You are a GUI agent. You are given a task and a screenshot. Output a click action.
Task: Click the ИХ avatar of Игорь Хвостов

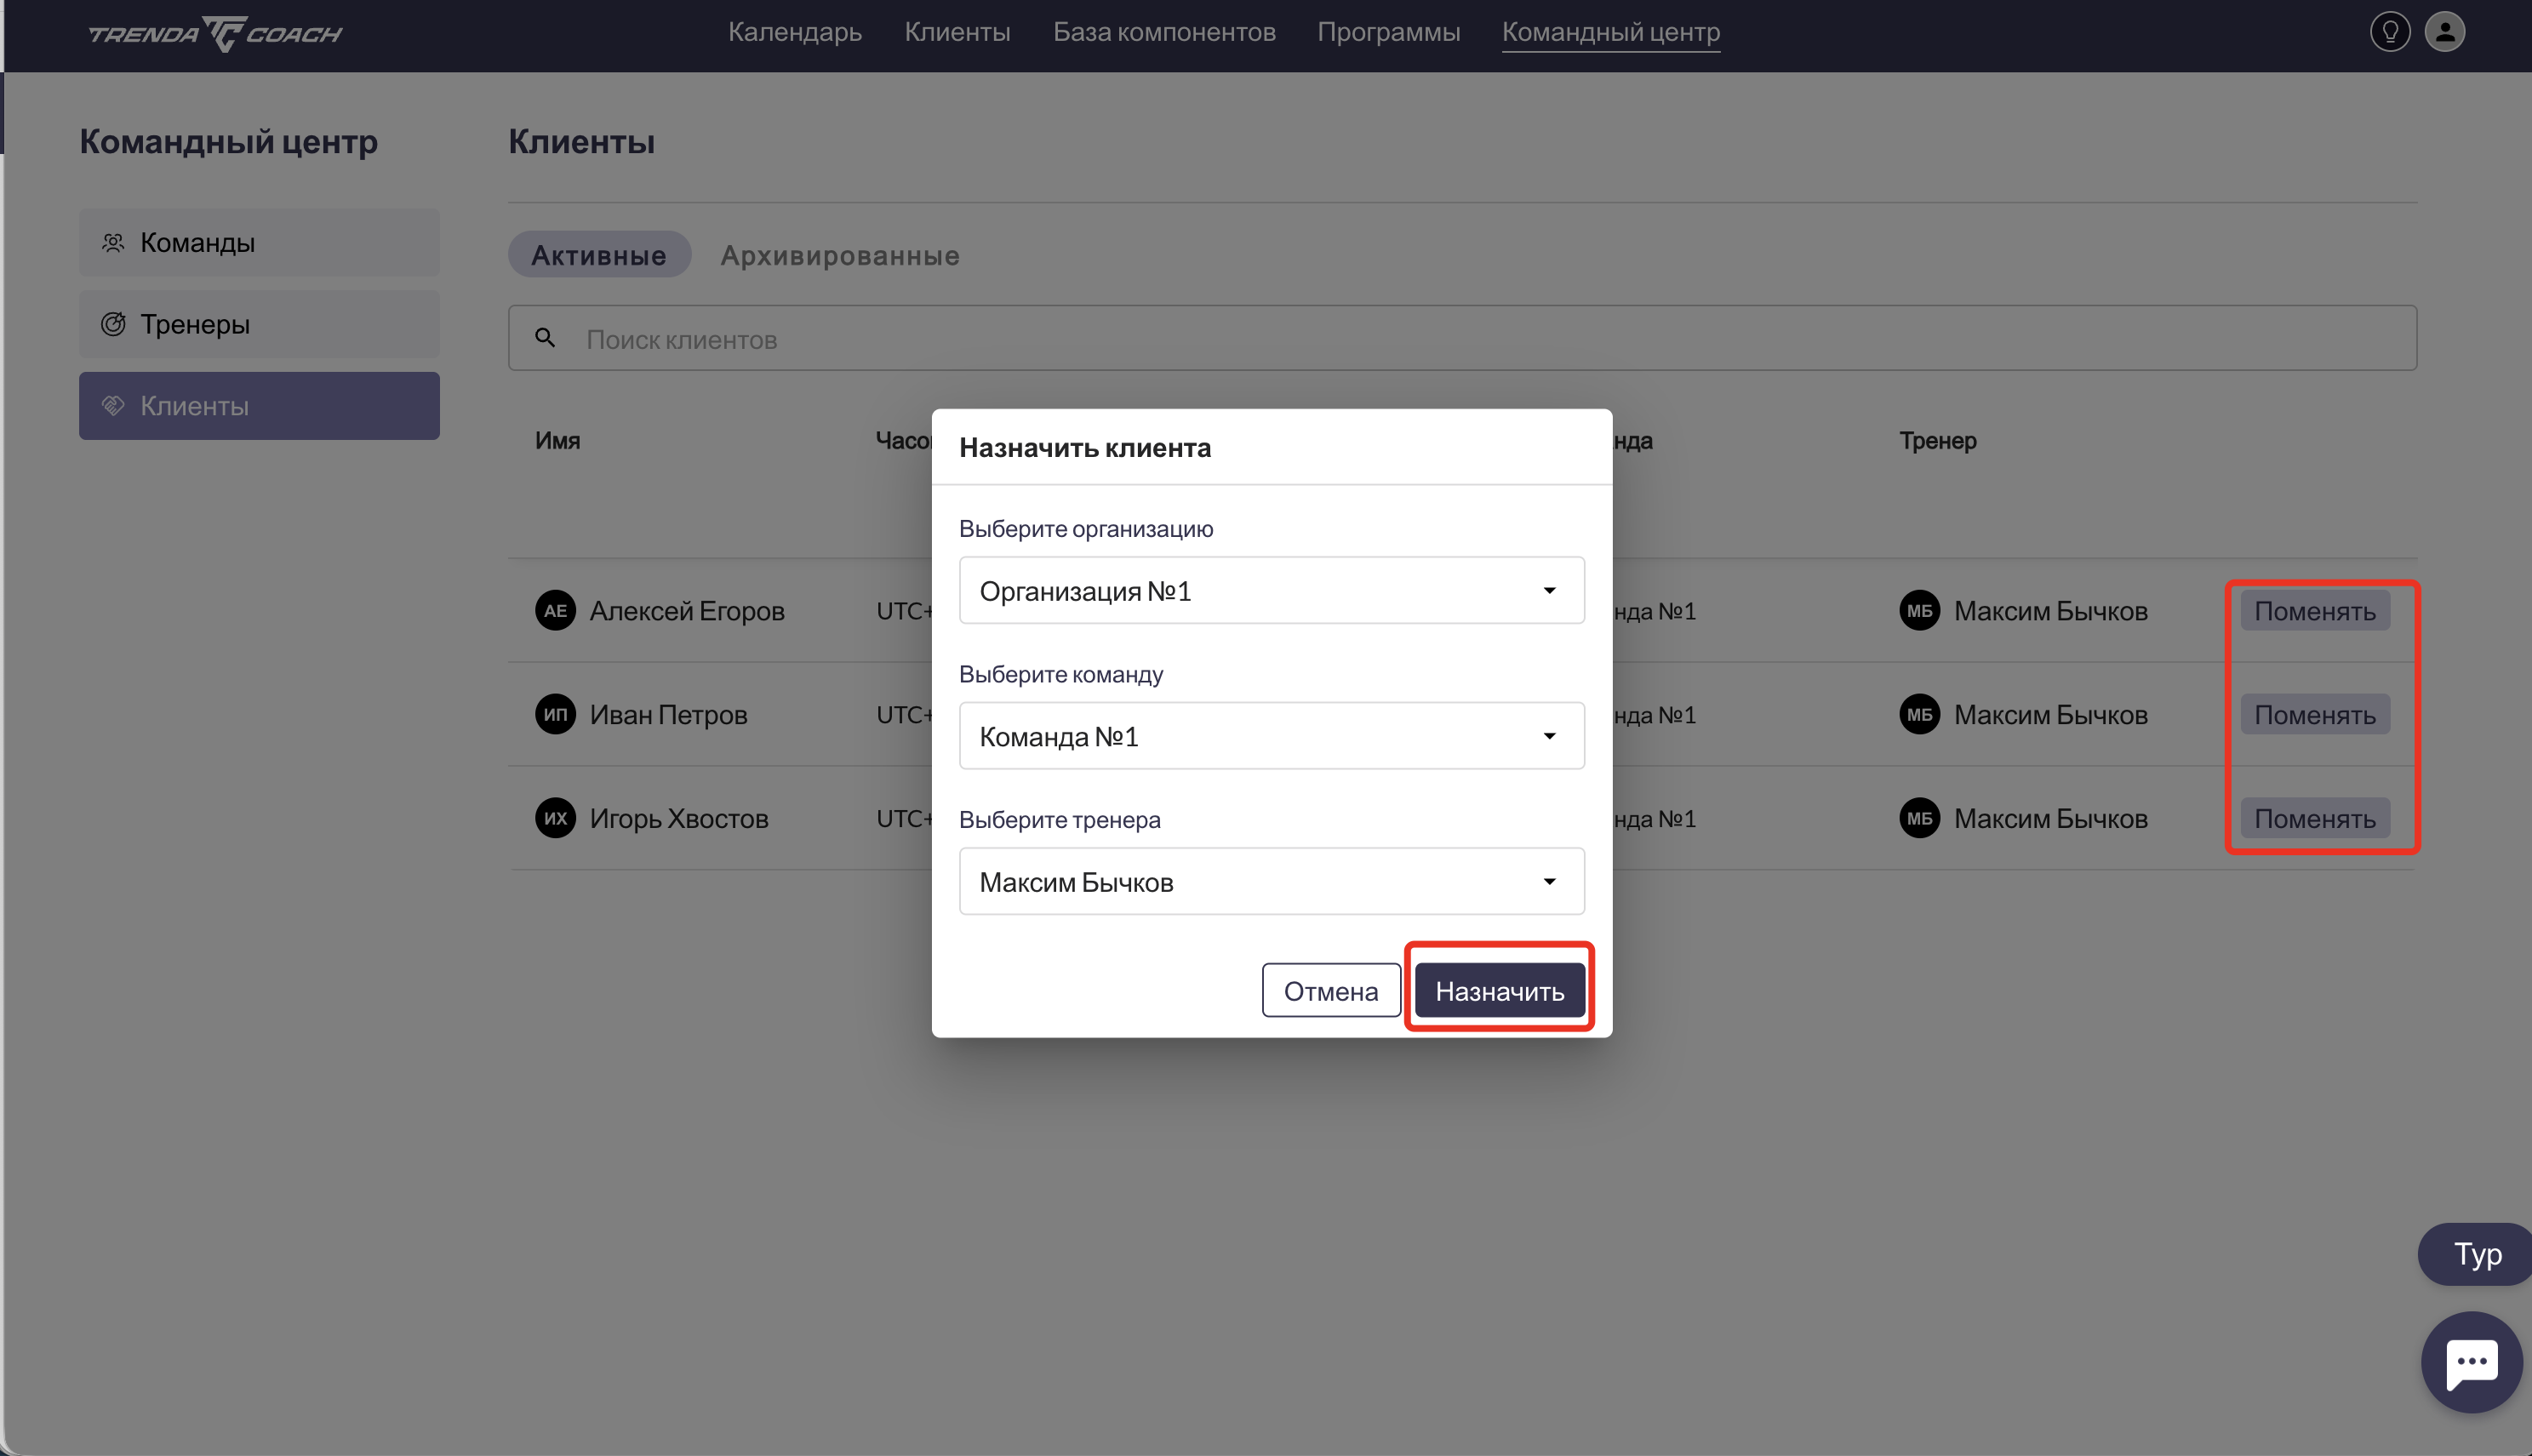555,819
